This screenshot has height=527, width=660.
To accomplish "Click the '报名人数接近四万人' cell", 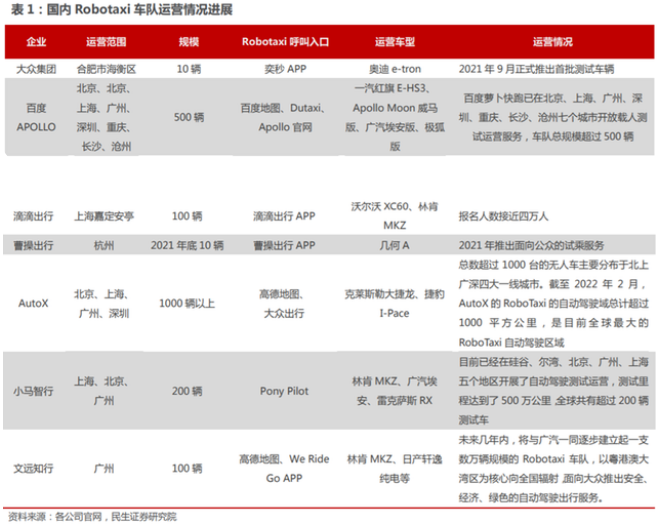I will [503, 216].
